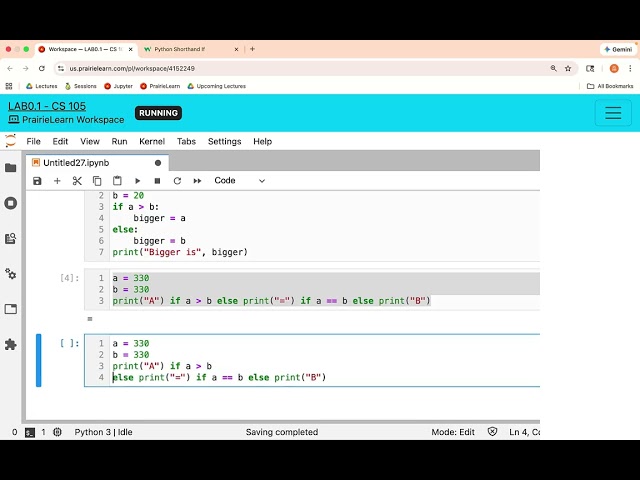Click the RUNNING status badge

(x=158, y=113)
